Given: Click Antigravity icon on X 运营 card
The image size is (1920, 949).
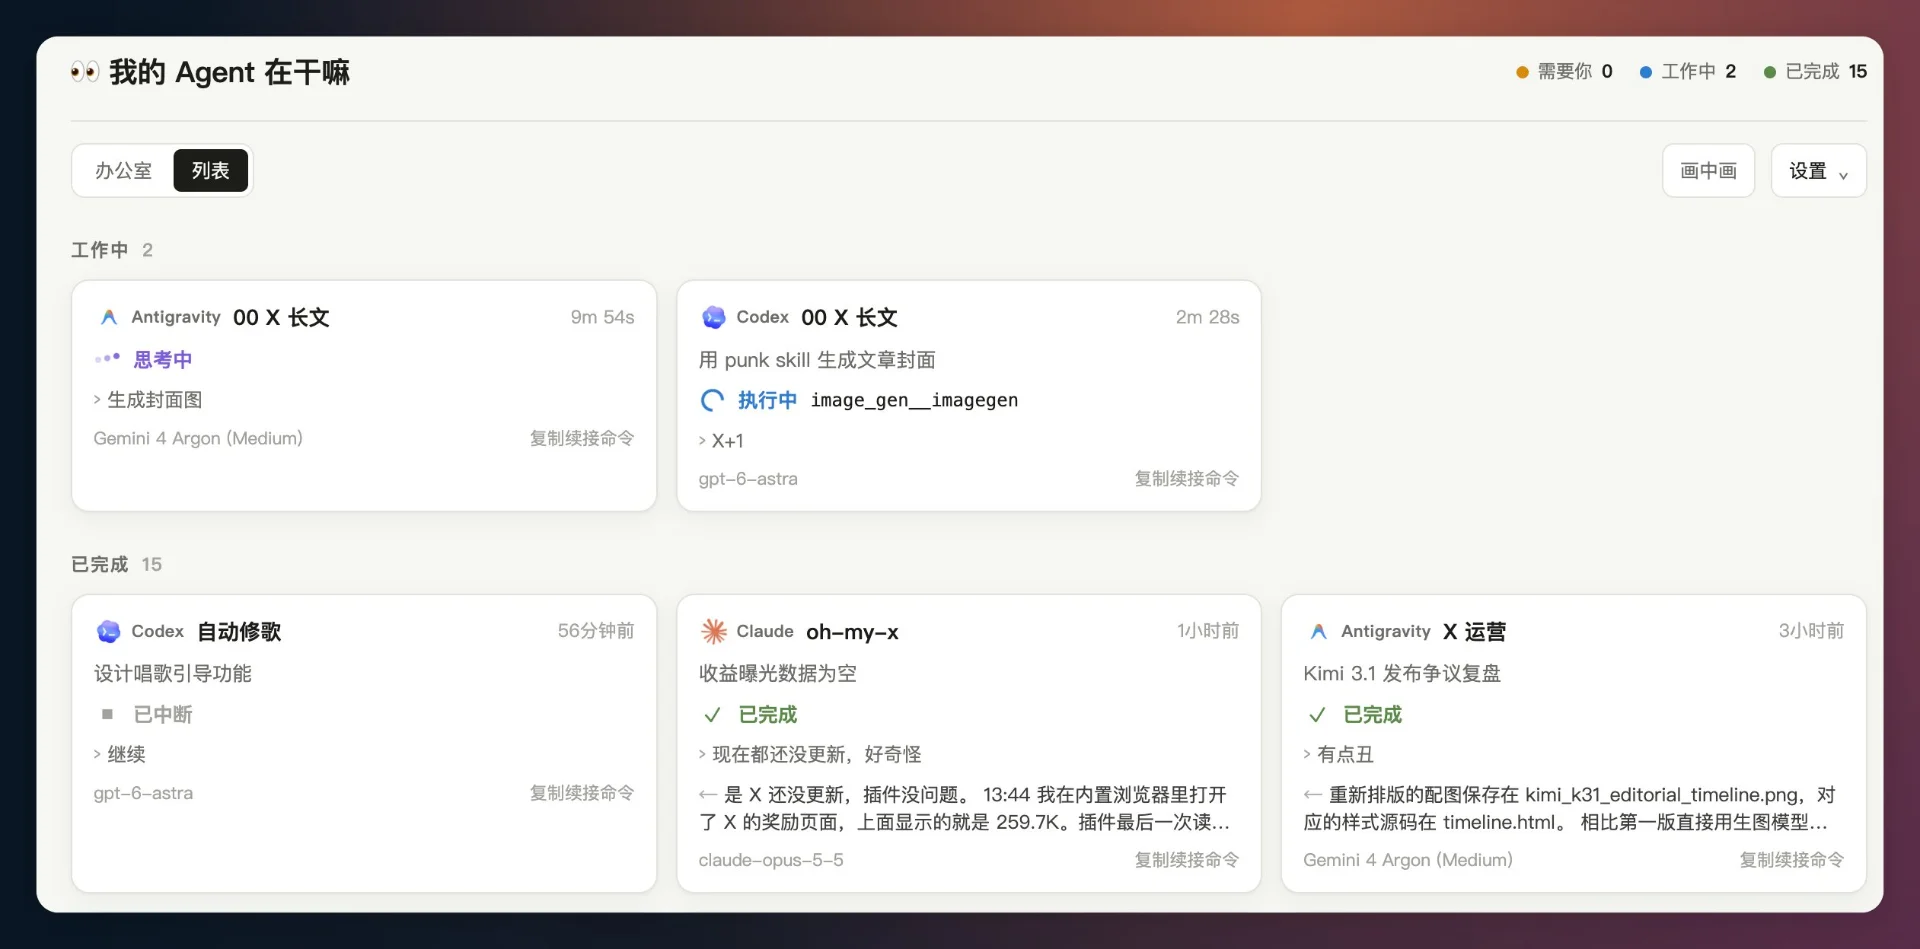Looking at the screenshot, I should tap(1318, 631).
